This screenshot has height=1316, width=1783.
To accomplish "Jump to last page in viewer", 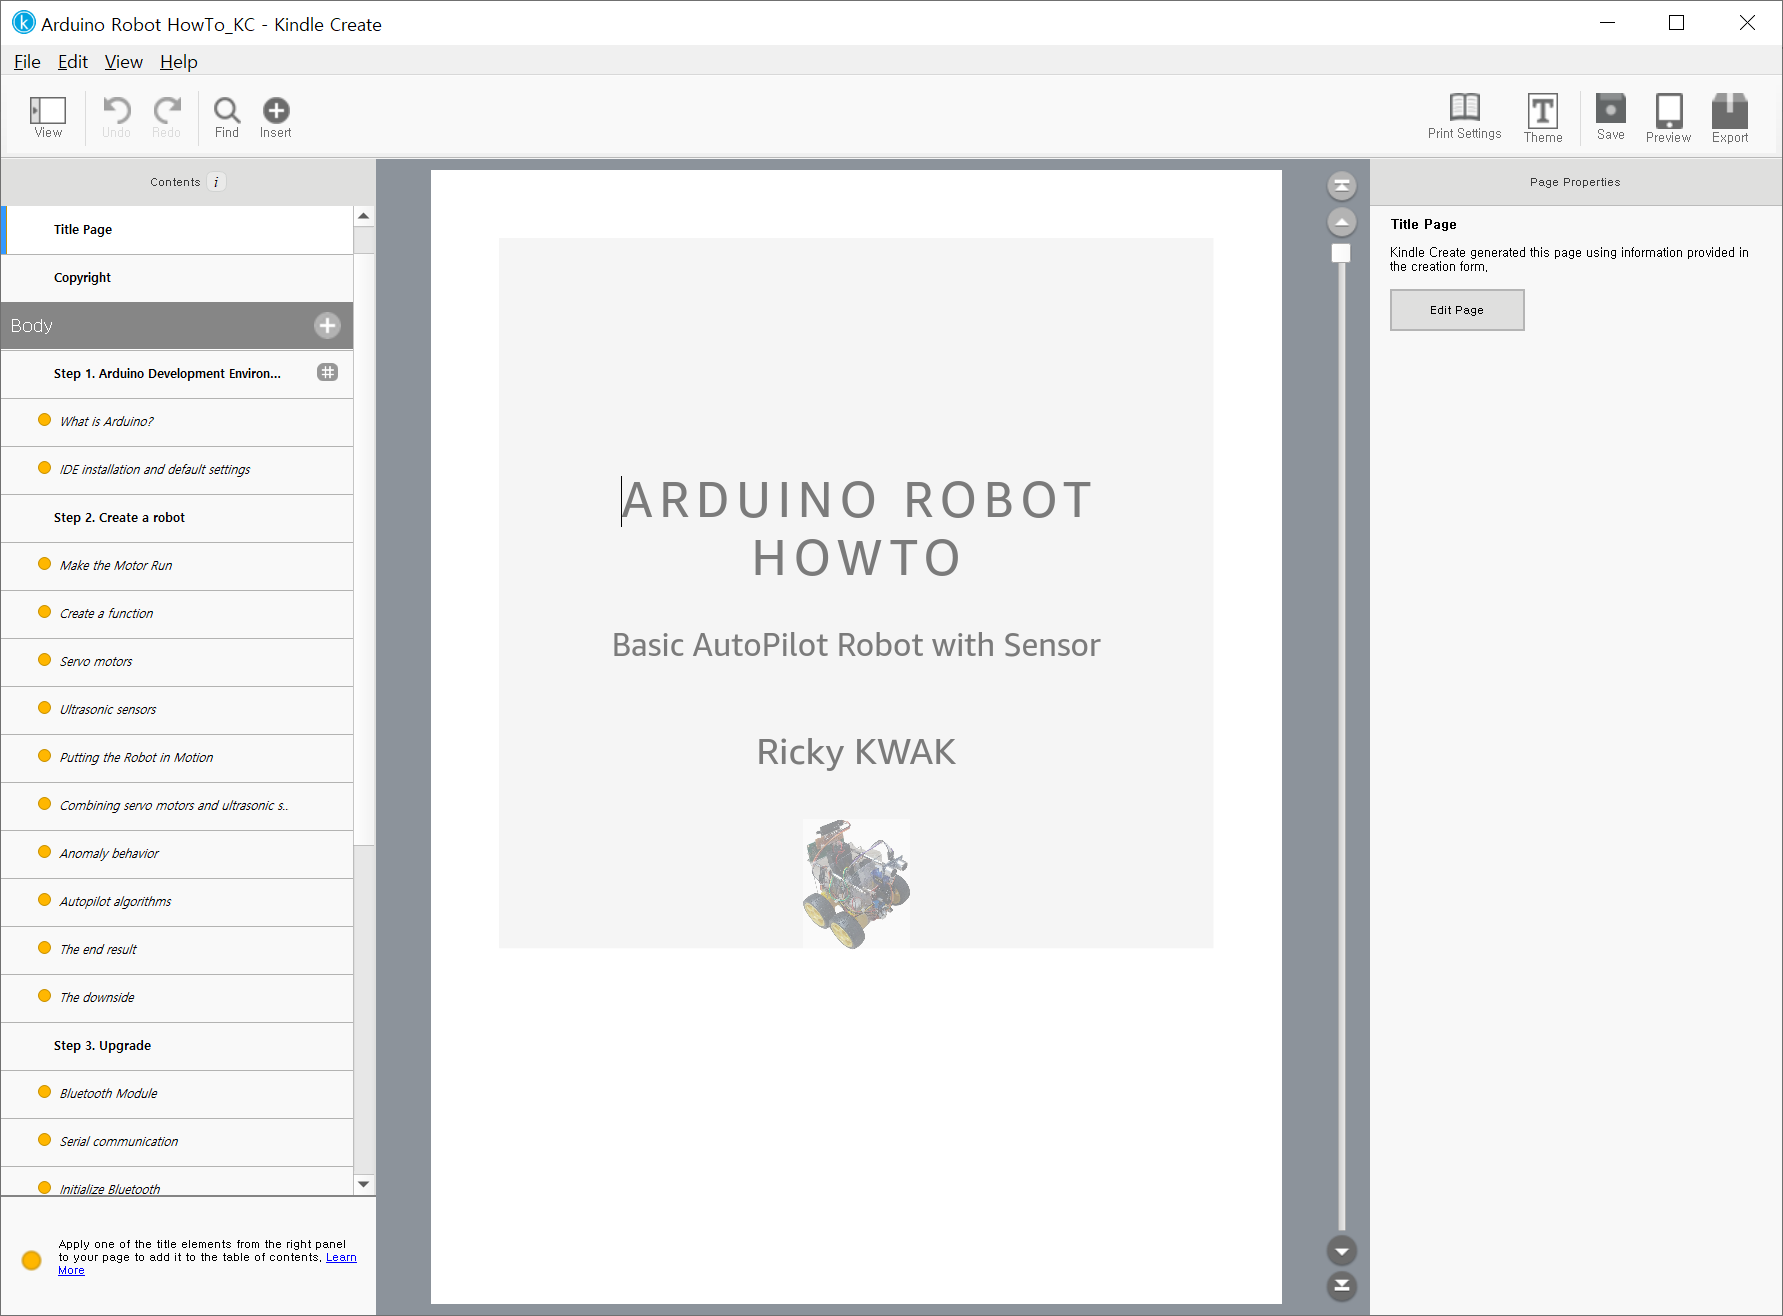I will [1341, 1286].
